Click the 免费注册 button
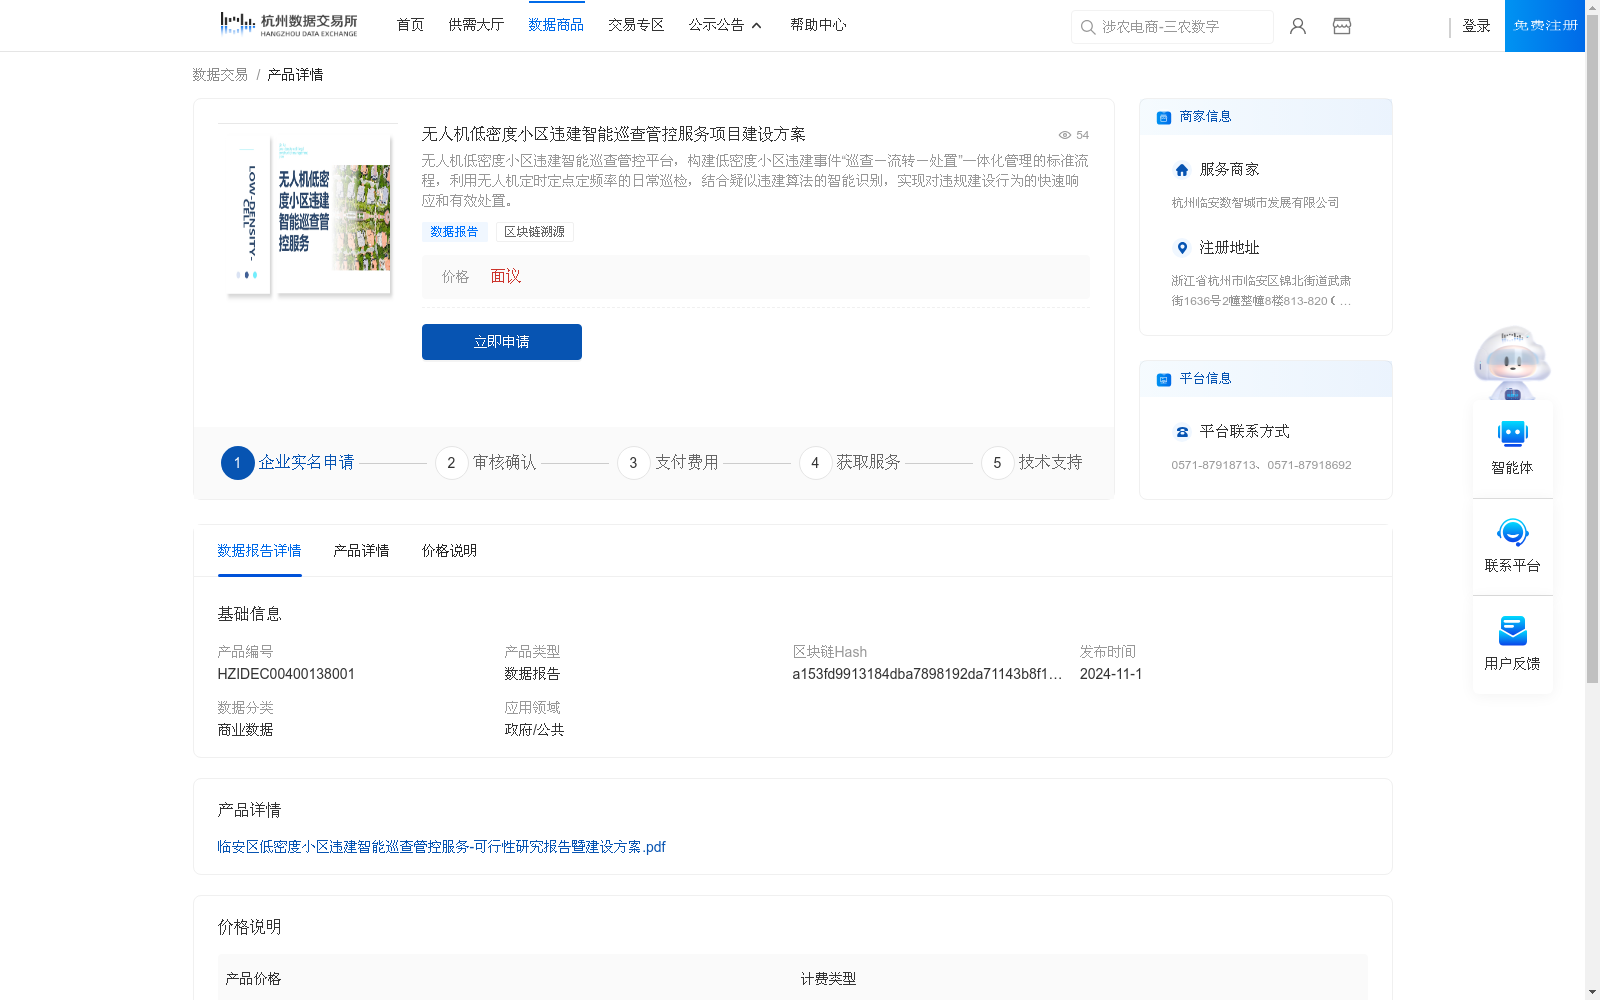Screen dimensions: 1600x1000 coord(1545,26)
